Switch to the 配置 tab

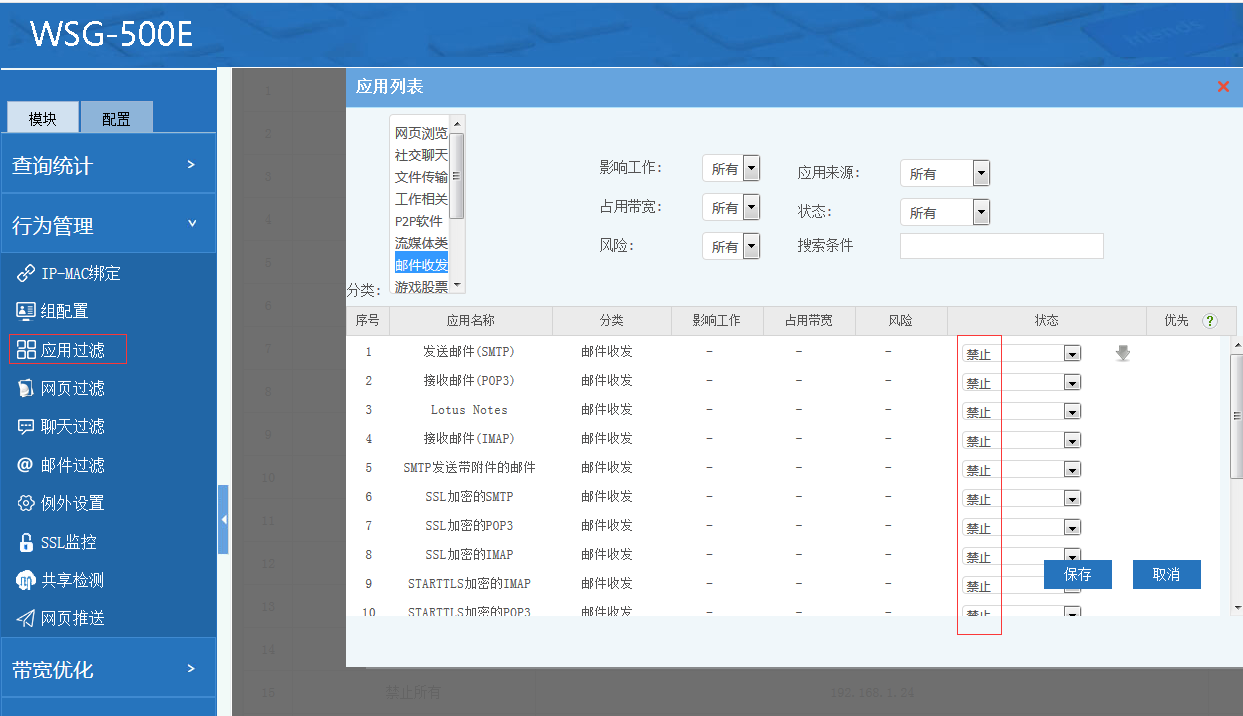116,118
